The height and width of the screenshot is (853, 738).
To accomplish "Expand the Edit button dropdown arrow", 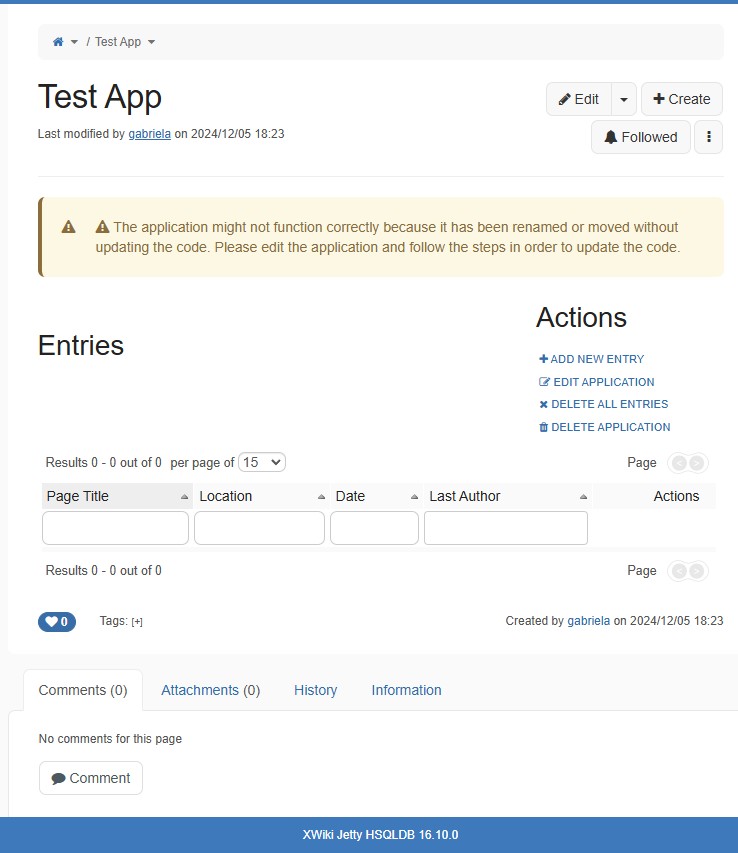I will 623,99.
